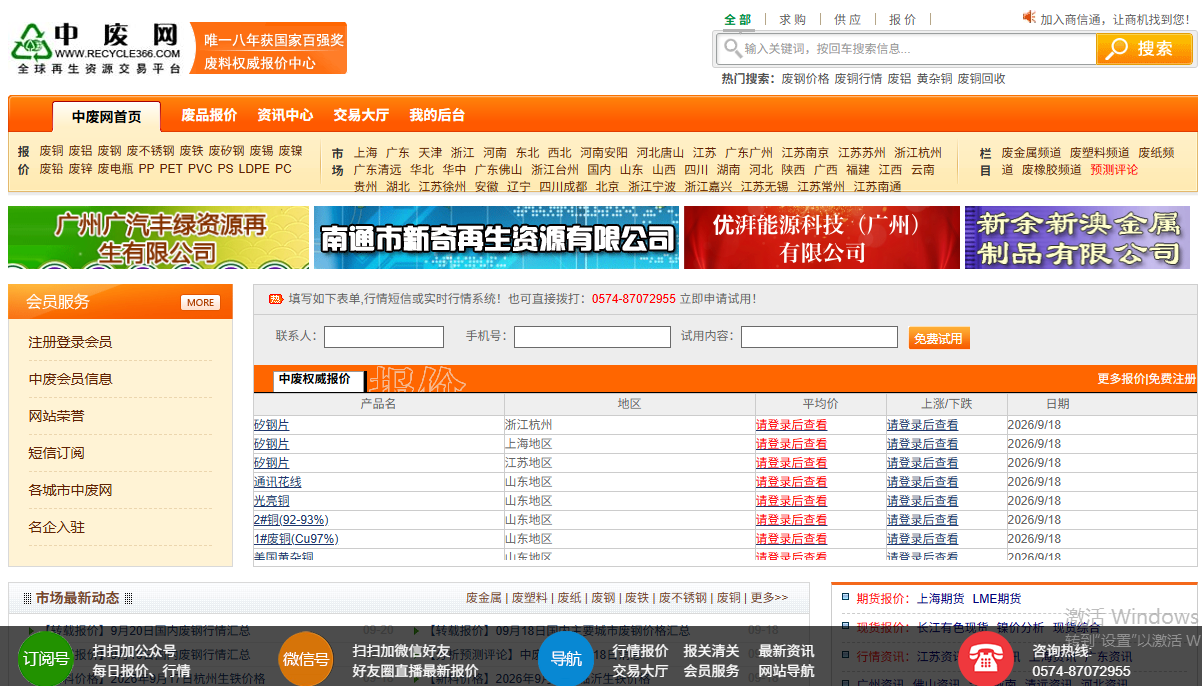Click the blue 导航 circle icon

pyautogui.click(x=566, y=659)
